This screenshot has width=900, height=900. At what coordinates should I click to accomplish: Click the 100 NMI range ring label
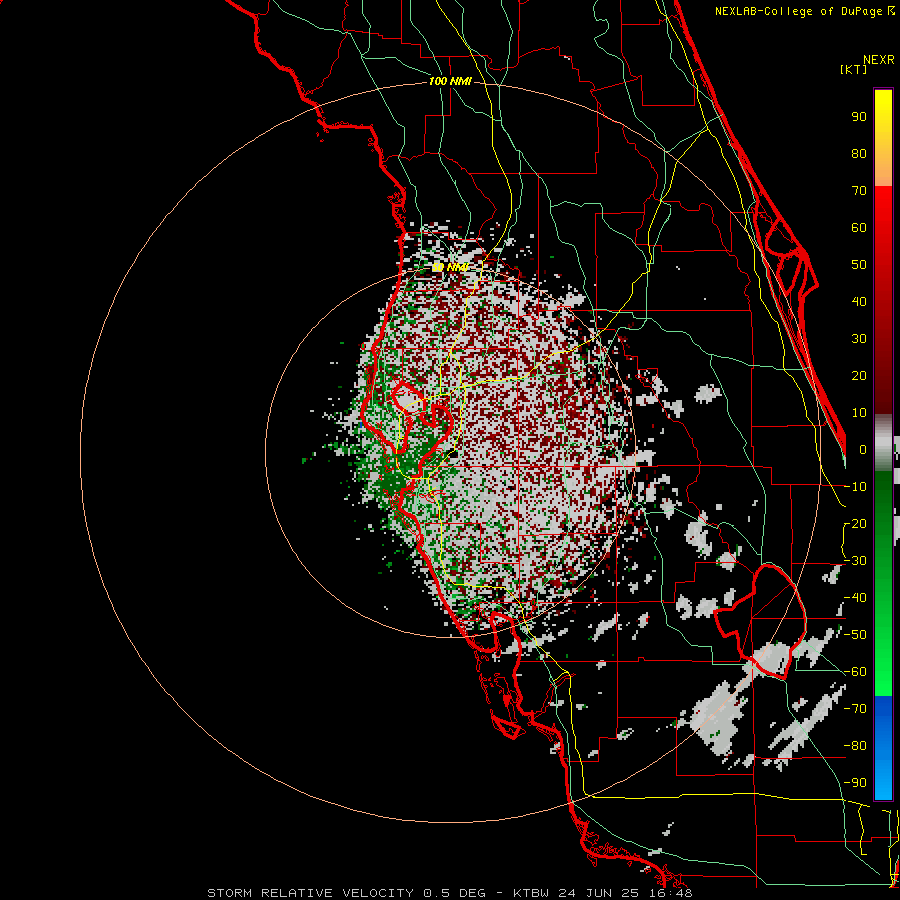450,82
